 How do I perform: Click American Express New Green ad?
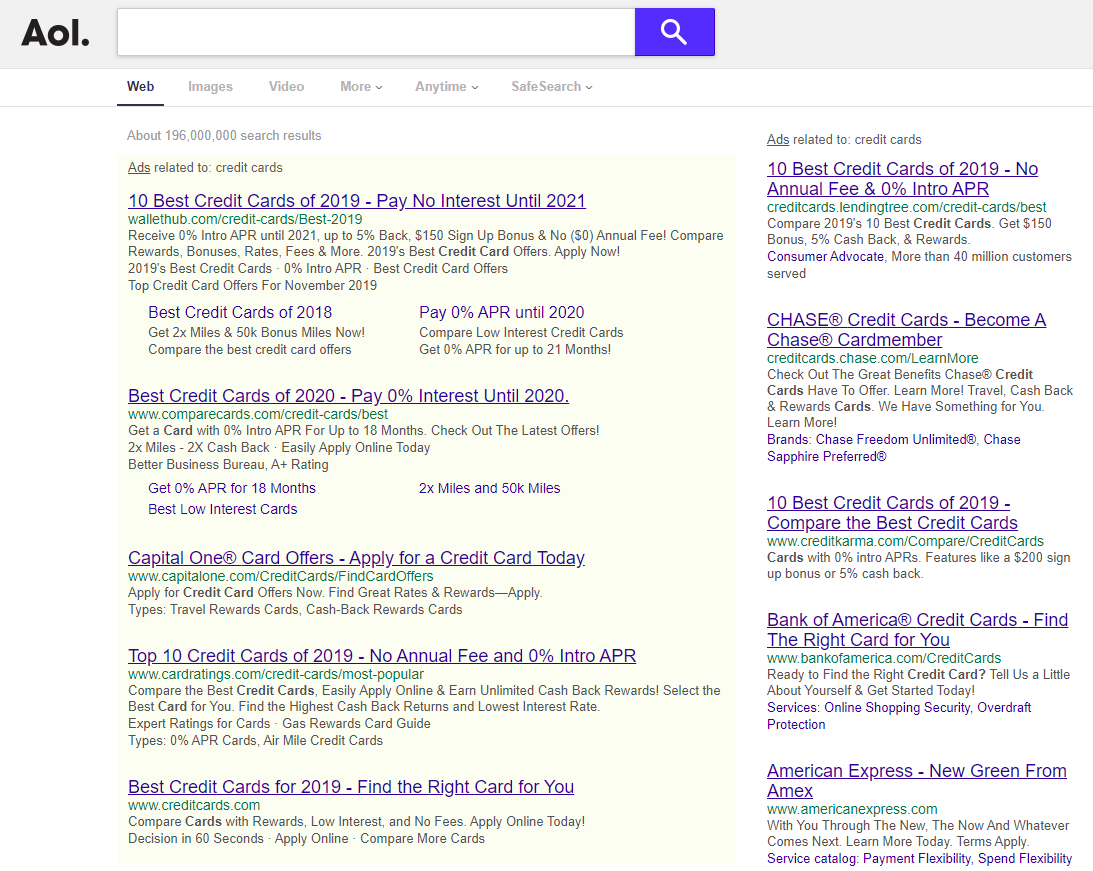(916, 780)
